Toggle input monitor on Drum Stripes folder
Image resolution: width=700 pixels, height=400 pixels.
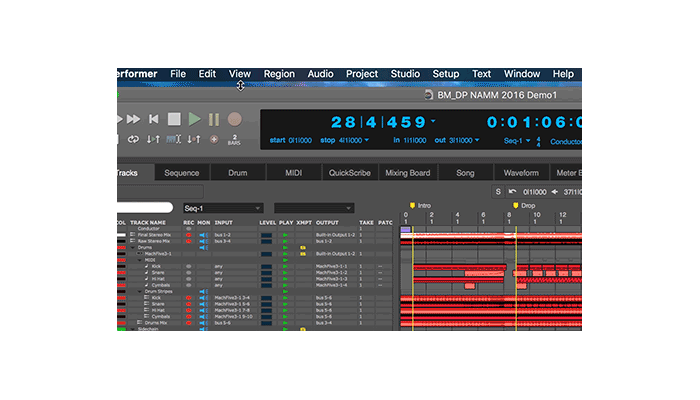click(x=204, y=291)
